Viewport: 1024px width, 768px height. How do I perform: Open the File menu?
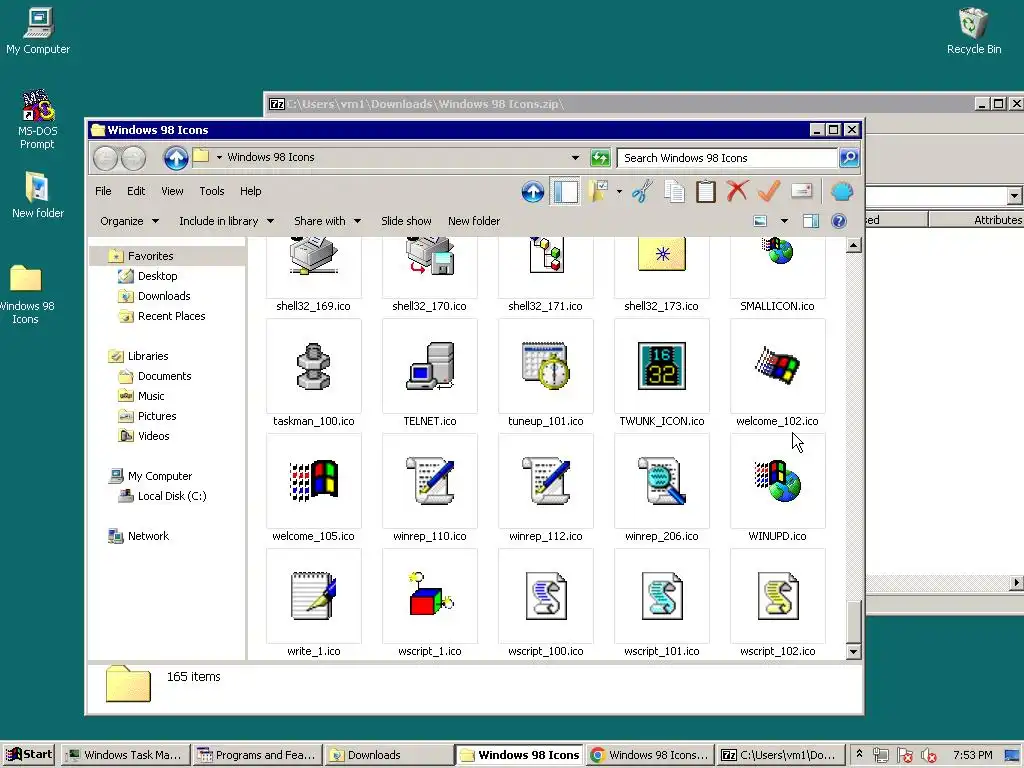103,191
